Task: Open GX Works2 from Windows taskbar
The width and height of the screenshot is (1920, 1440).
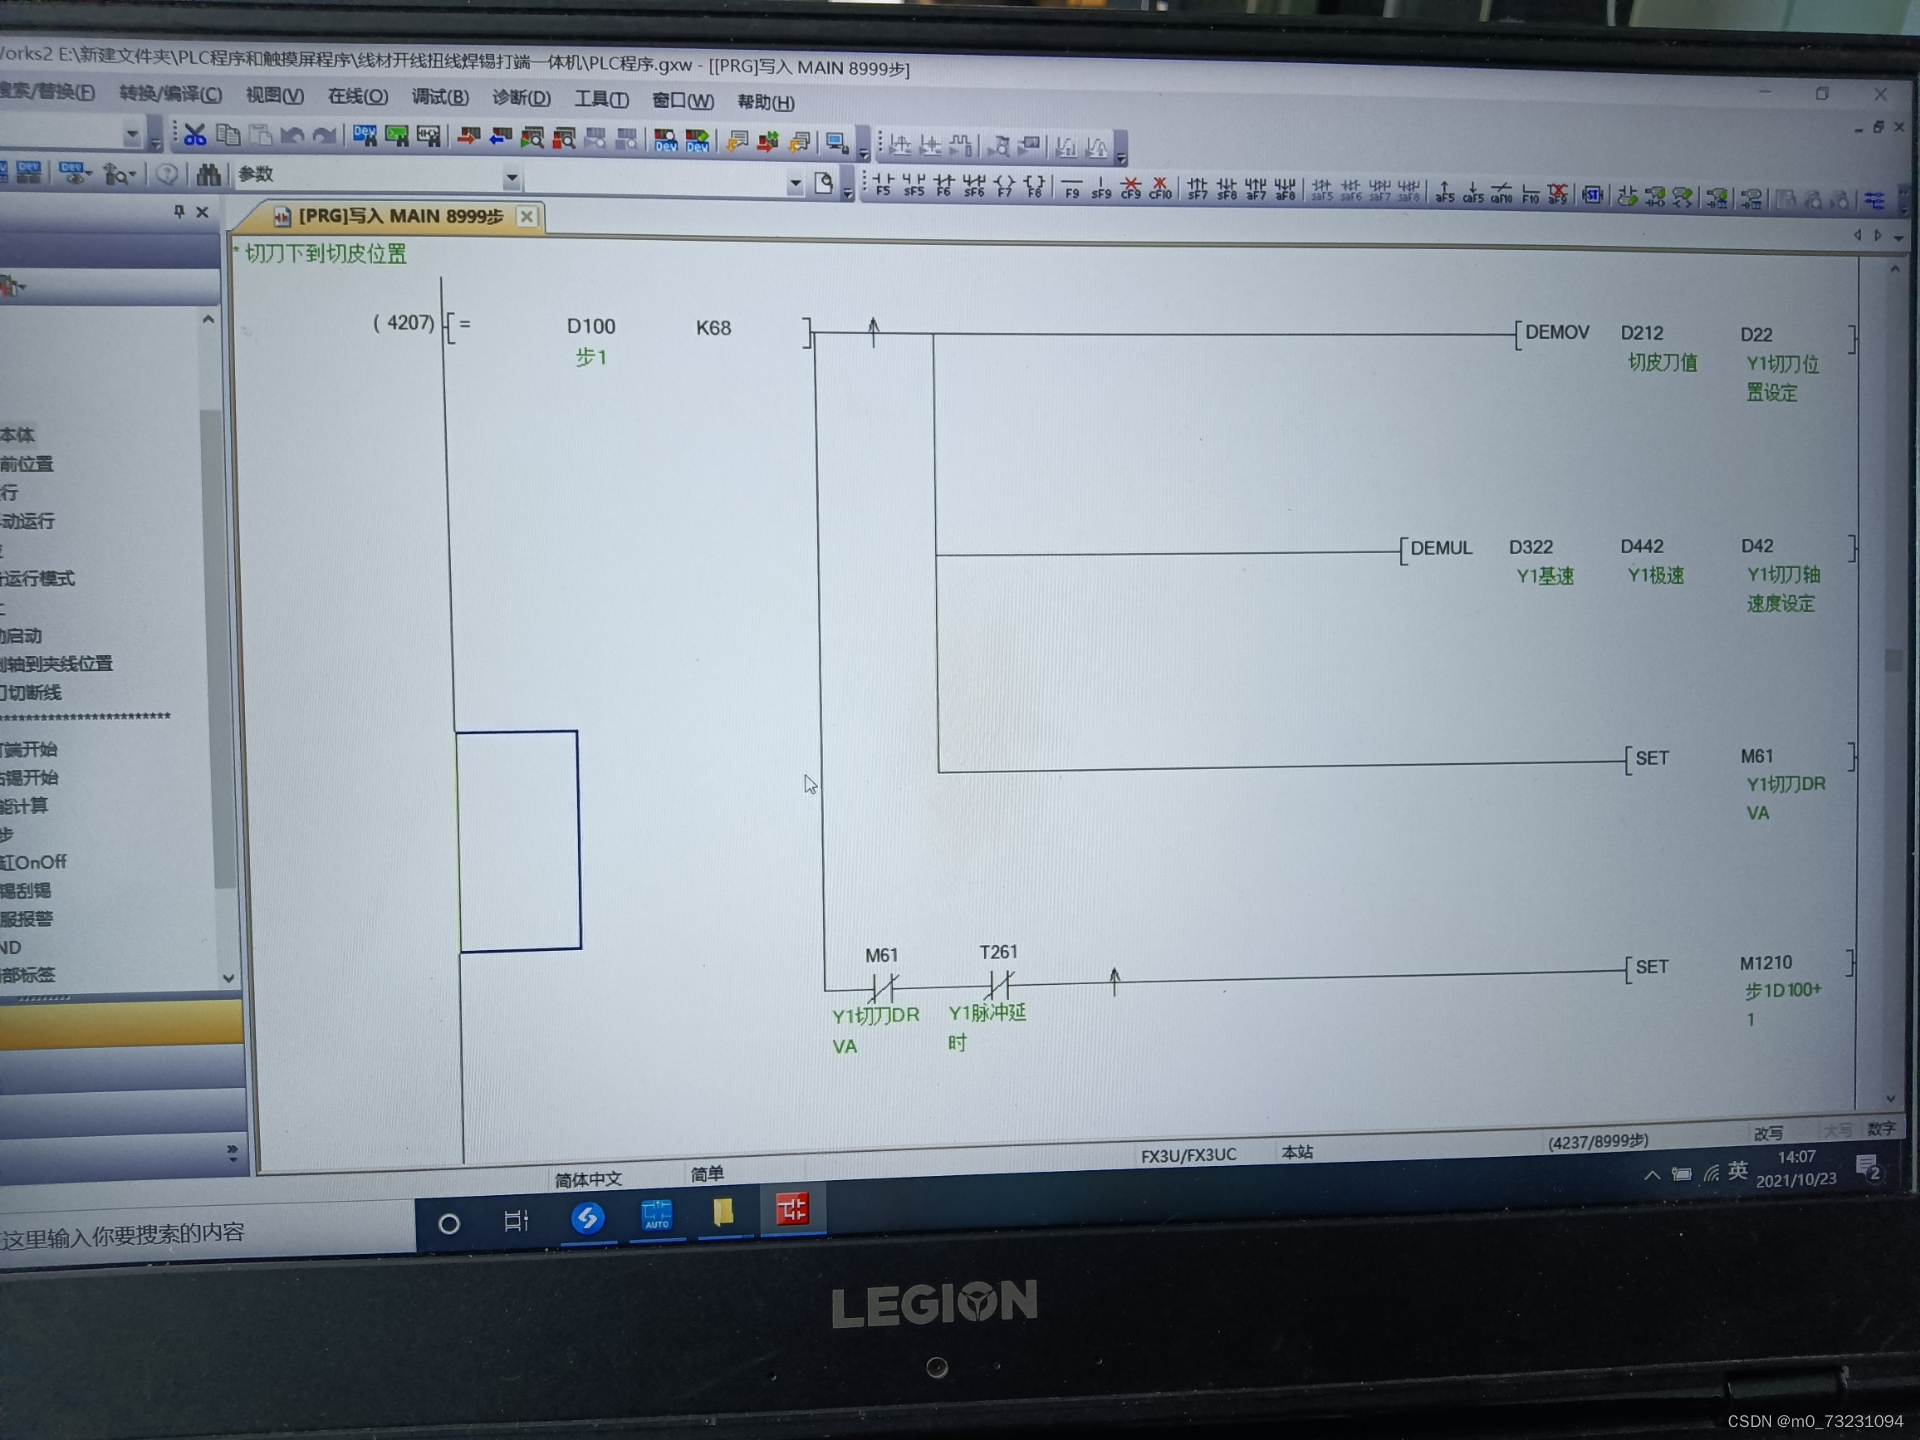Action: pos(792,1210)
